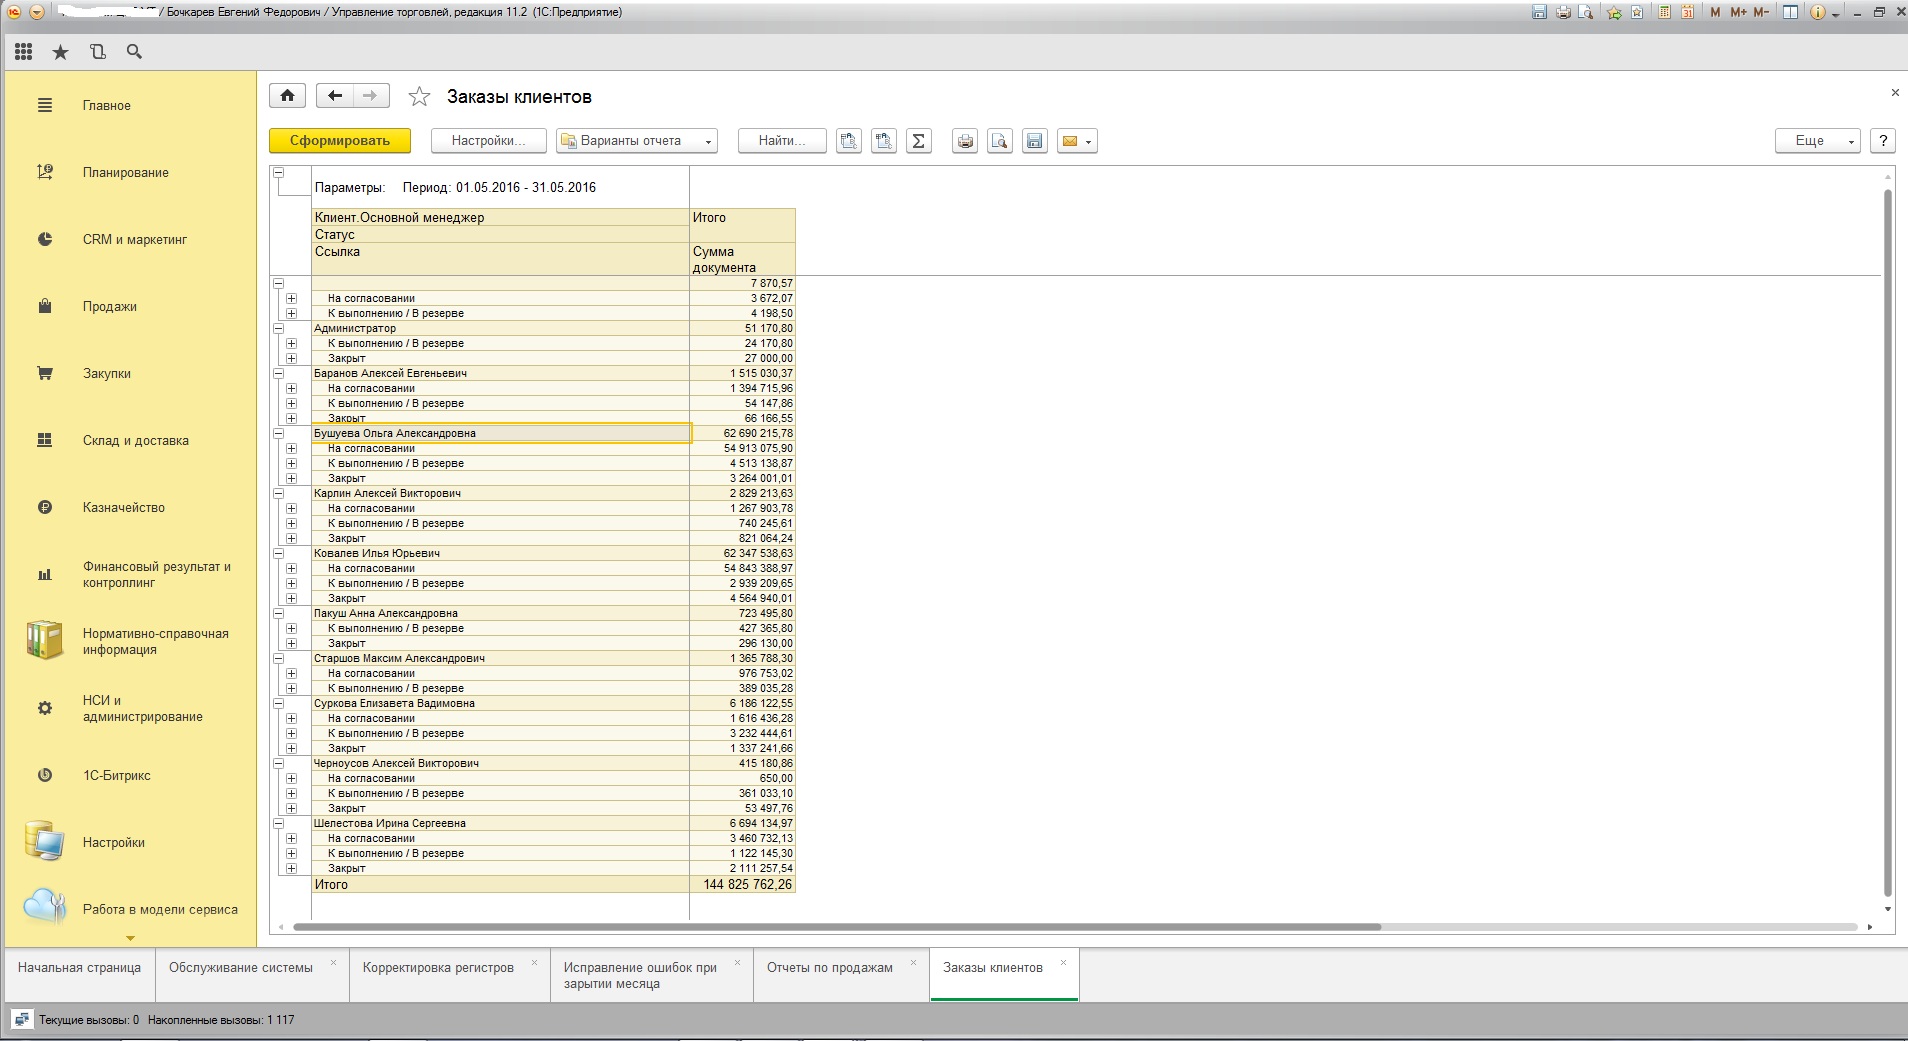Save report with floppy icon in report toolbar

pyautogui.click(x=1035, y=141)
